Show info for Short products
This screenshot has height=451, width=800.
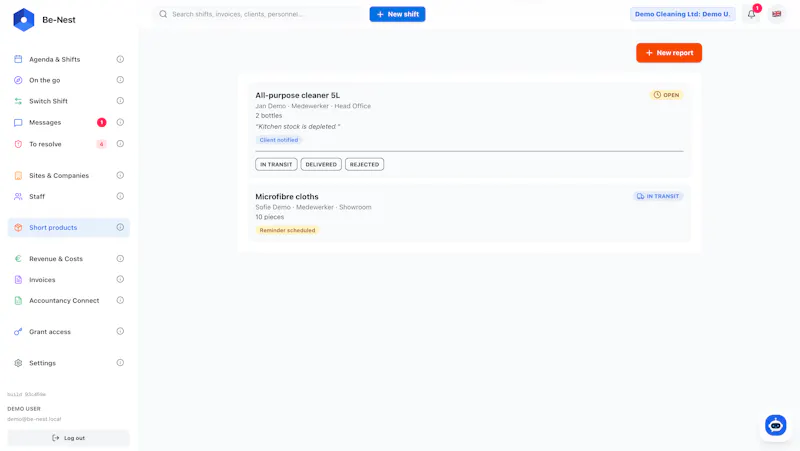(x=120, y=227)
